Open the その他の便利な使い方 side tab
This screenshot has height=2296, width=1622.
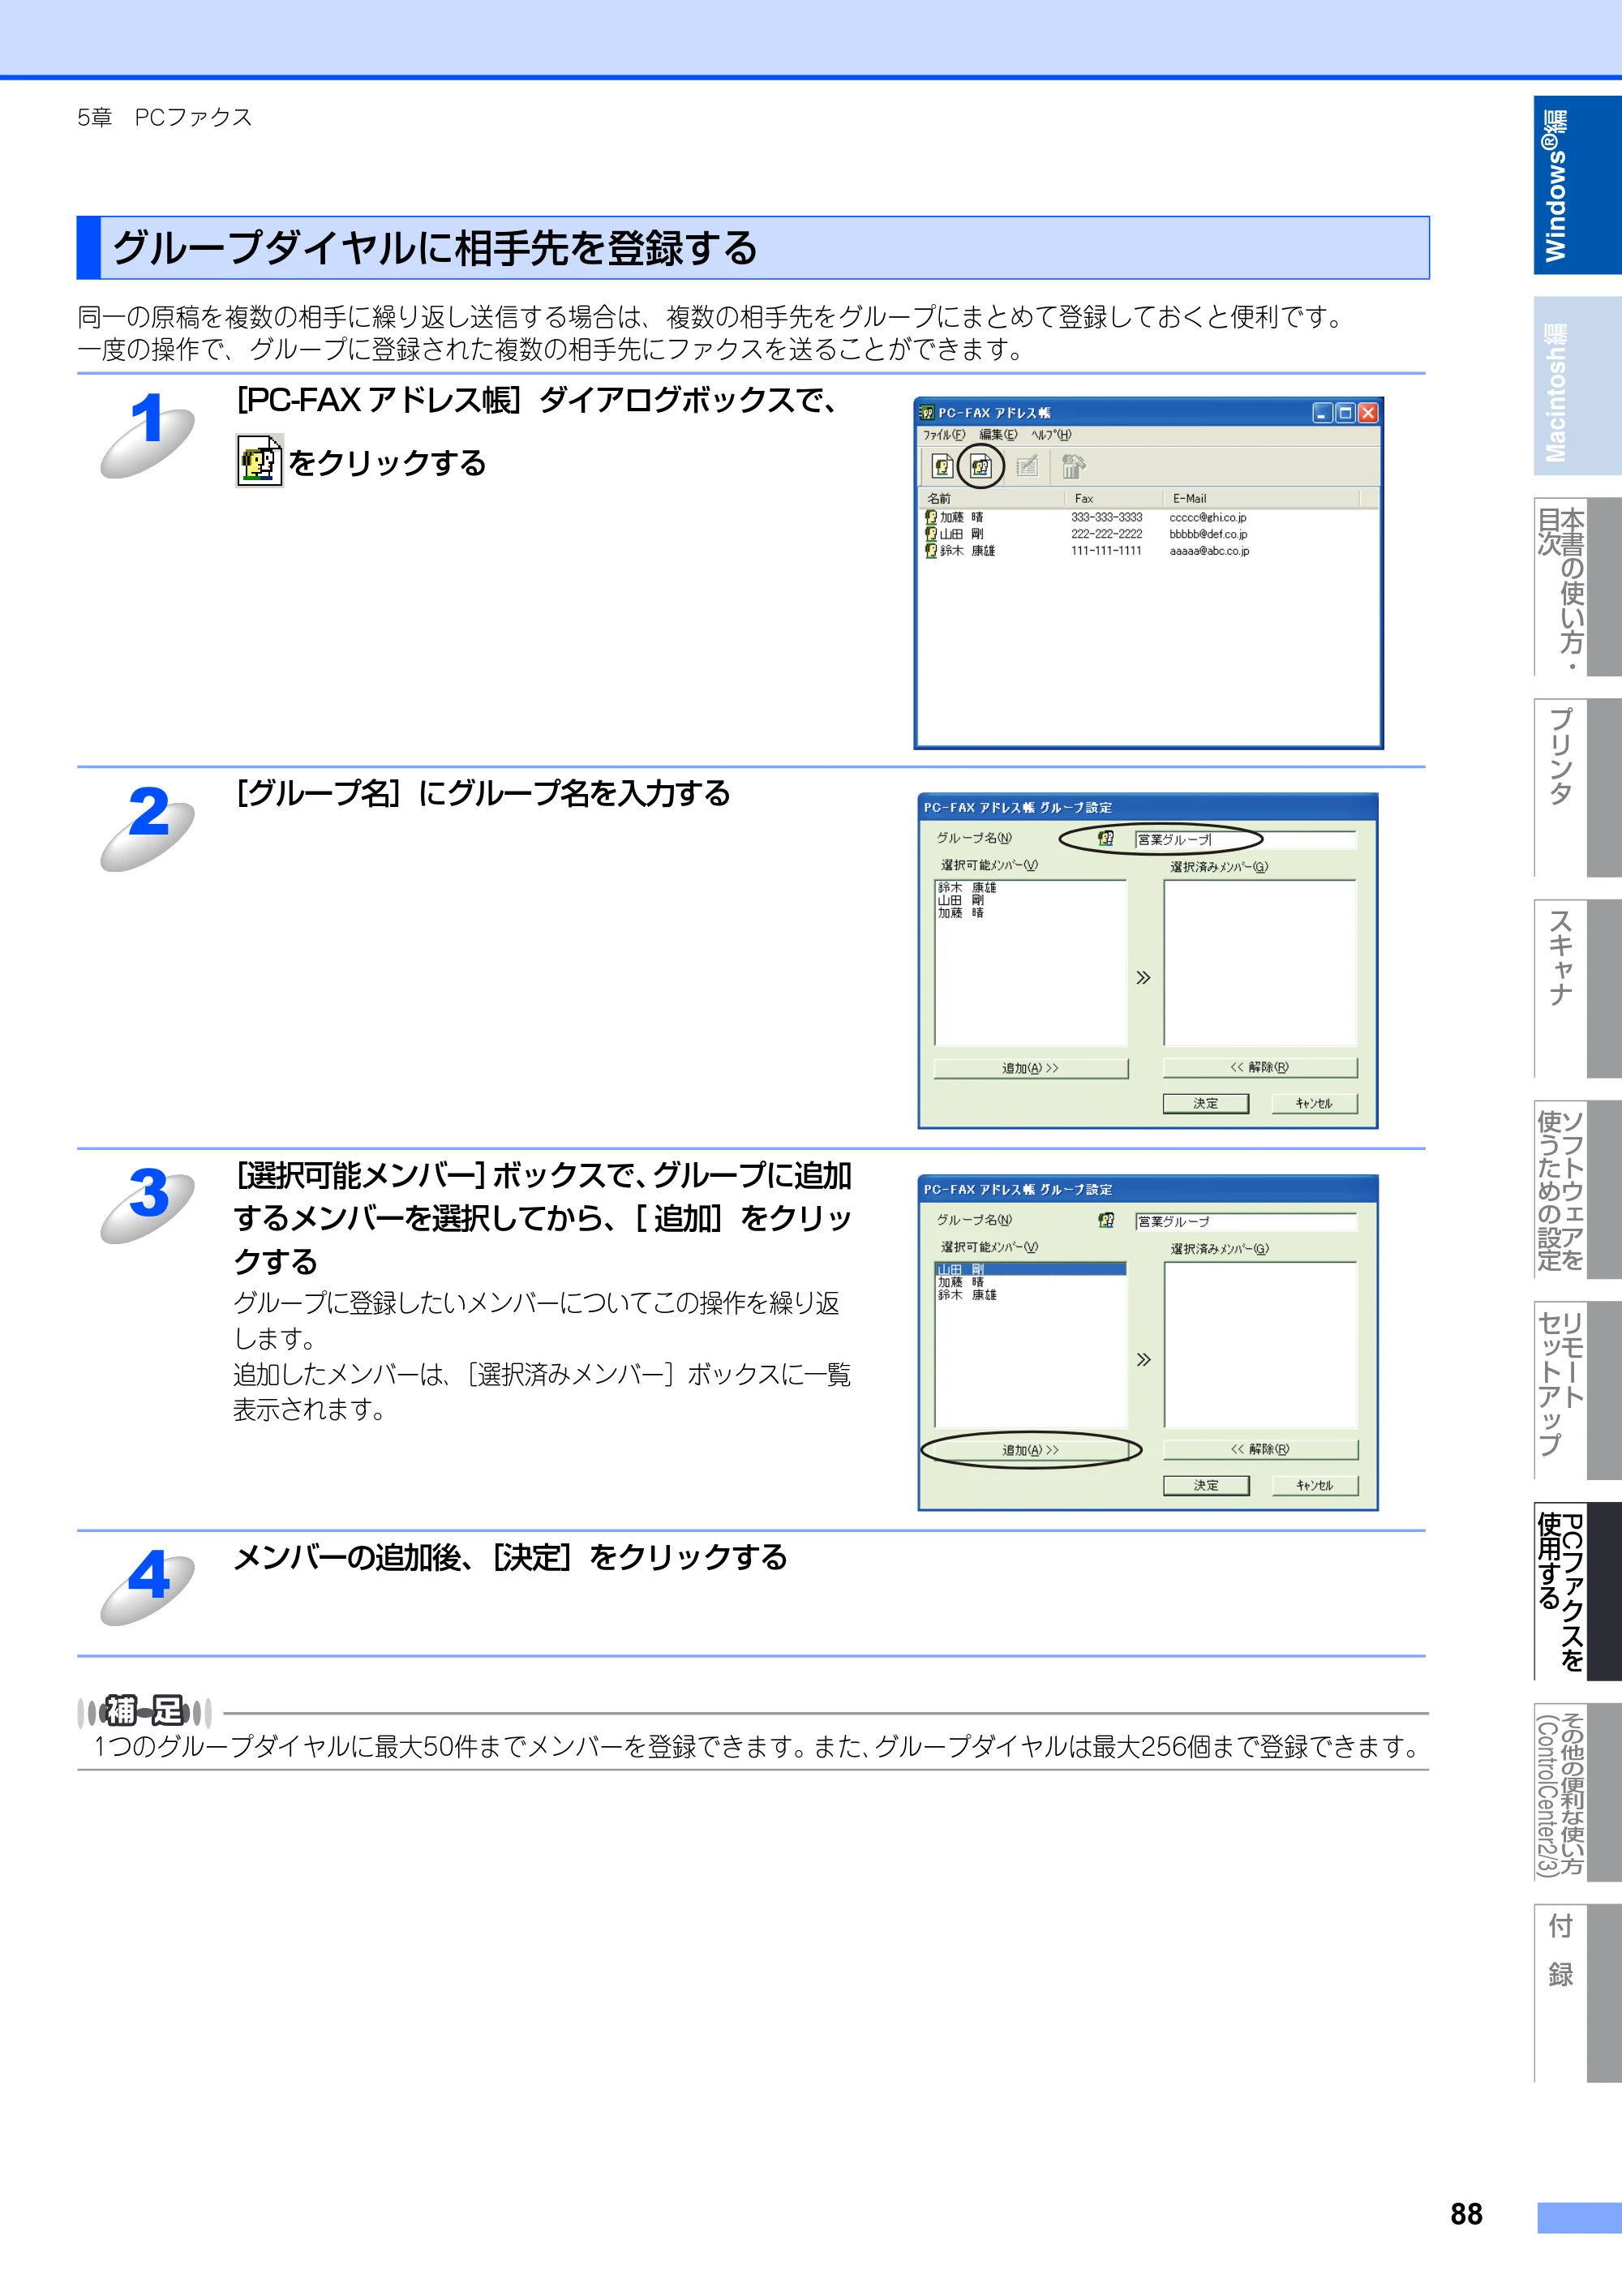[x=1577, y=1792]
